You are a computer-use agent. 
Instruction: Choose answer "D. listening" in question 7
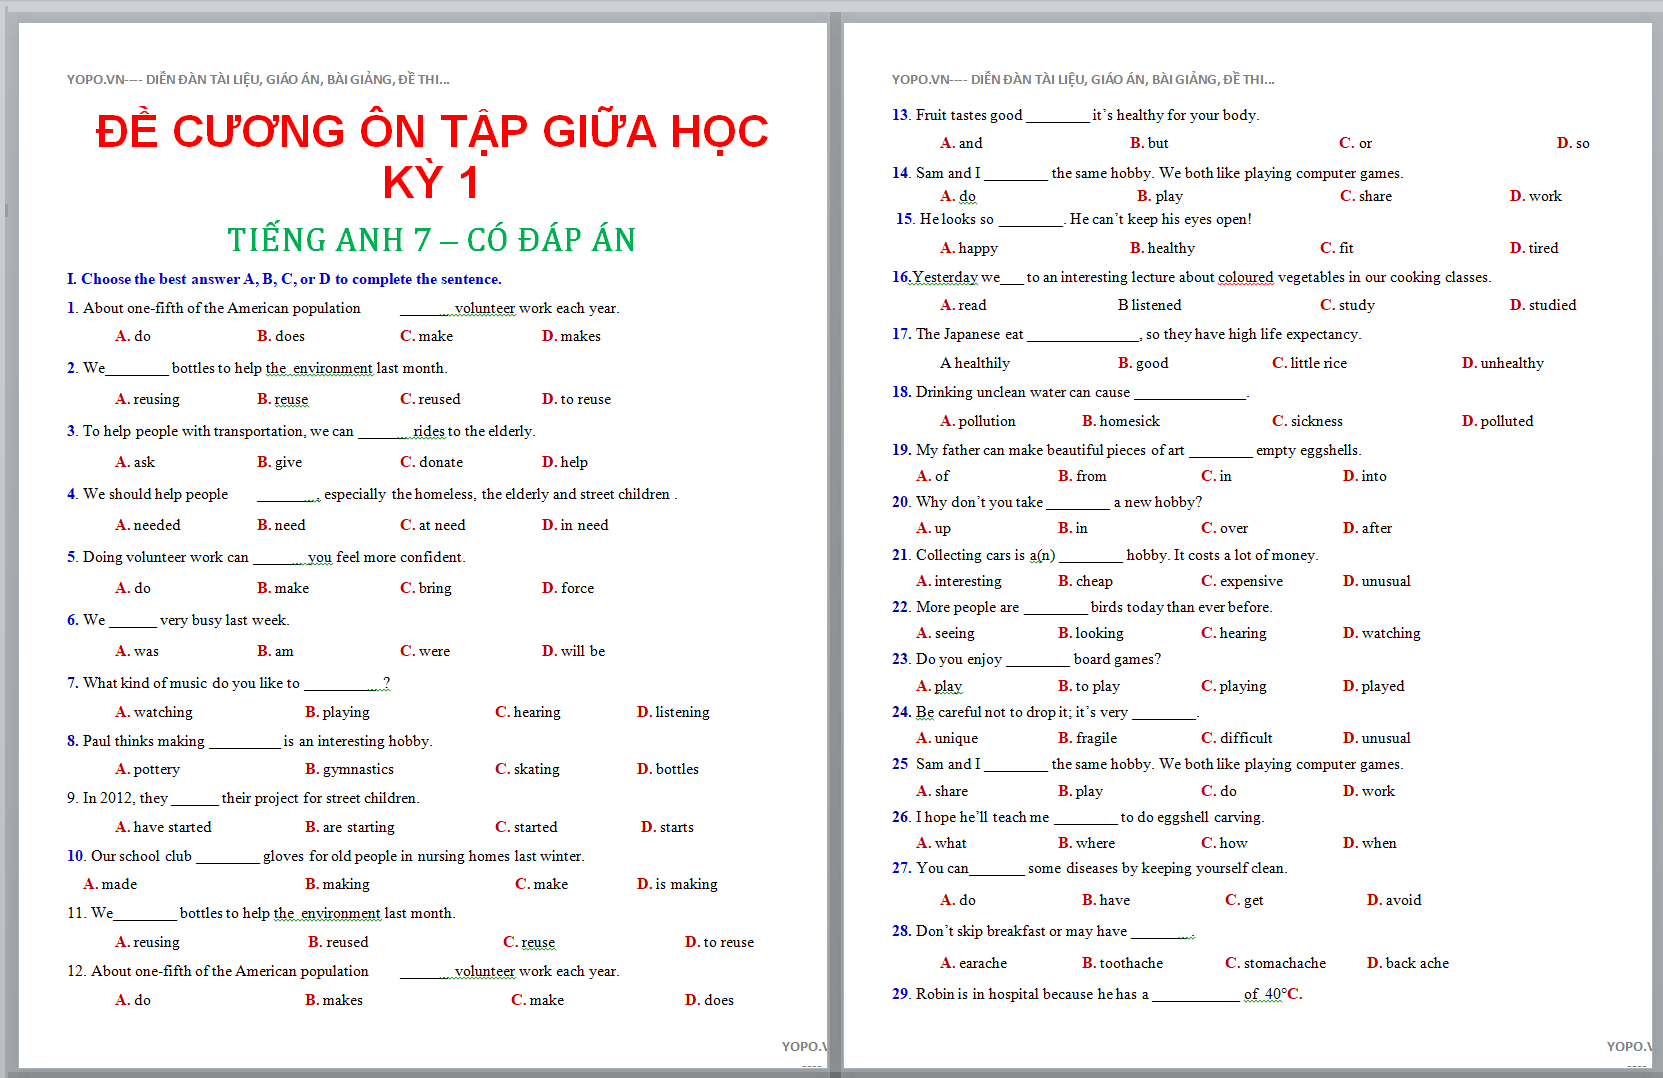[x=673, y=712]
